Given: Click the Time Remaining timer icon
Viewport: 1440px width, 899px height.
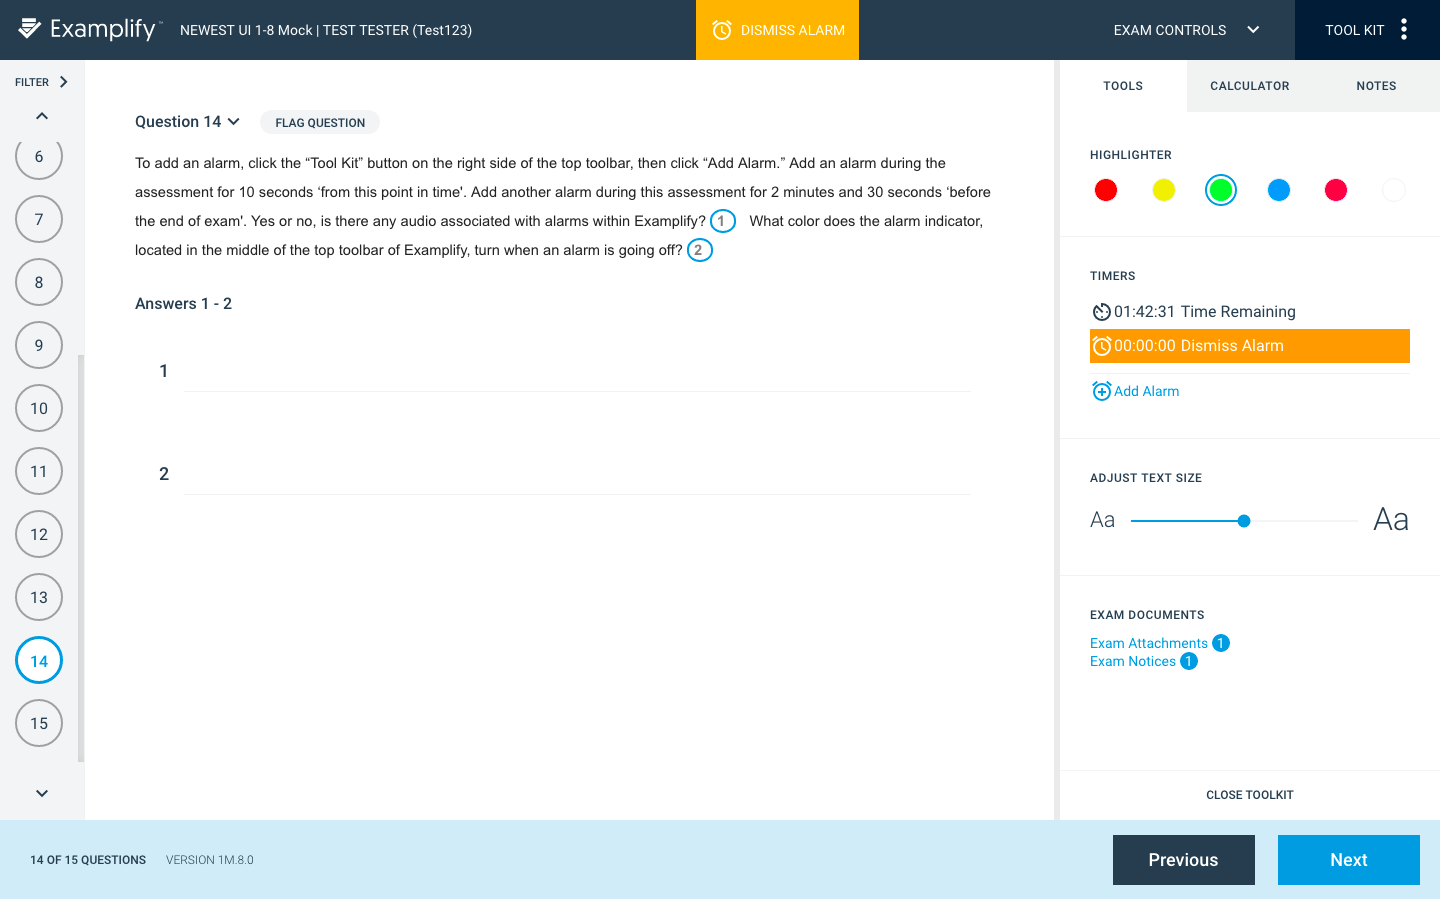Looking at the screenshot, I should point(1101,312).
